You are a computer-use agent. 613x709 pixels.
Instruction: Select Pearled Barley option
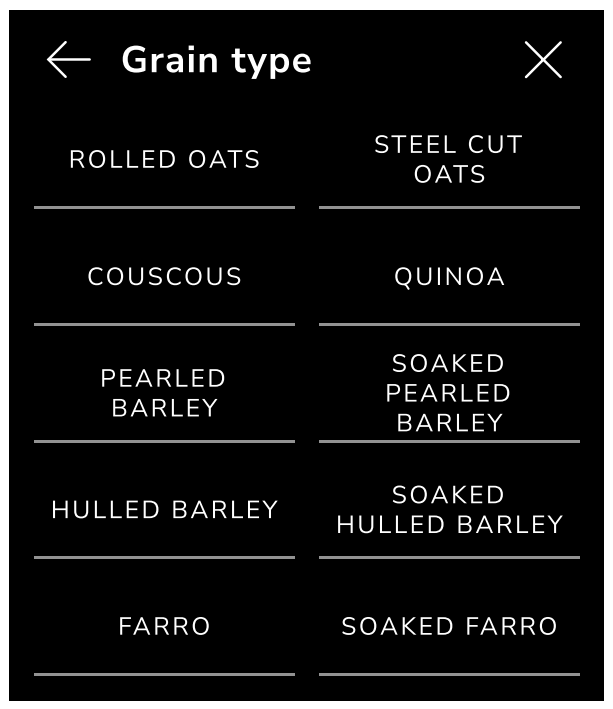tap(165, 393)
